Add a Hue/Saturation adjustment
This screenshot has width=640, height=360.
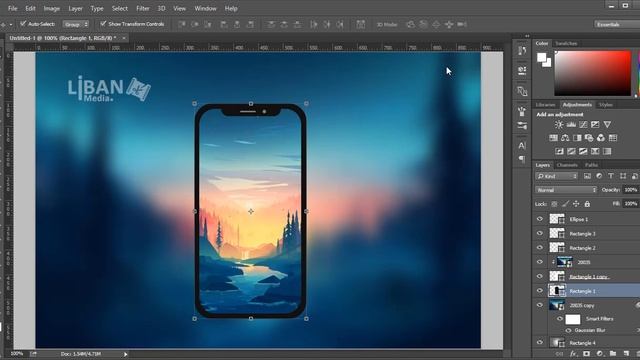coord(553,138)
